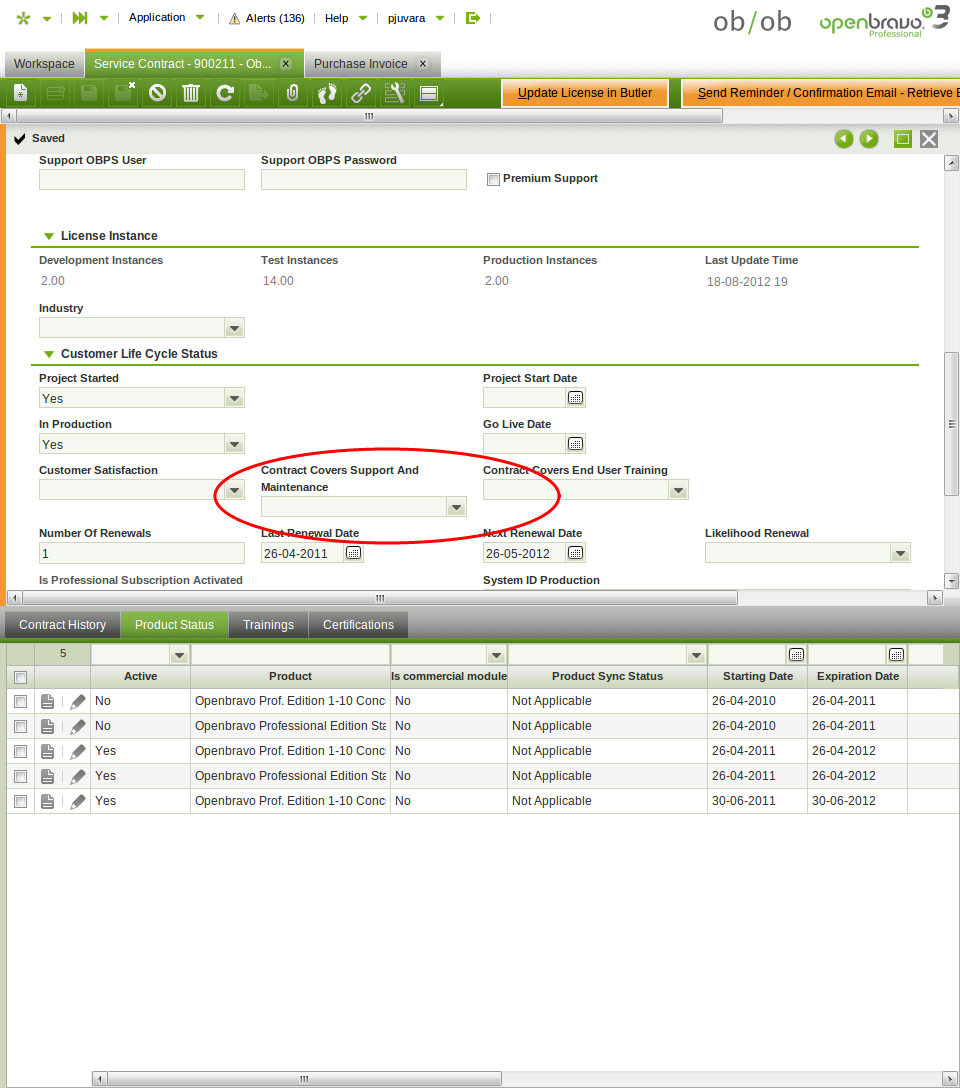Click the footprints audit trail icon
Screen dimensions: 960x1088
tap(327, 93)
